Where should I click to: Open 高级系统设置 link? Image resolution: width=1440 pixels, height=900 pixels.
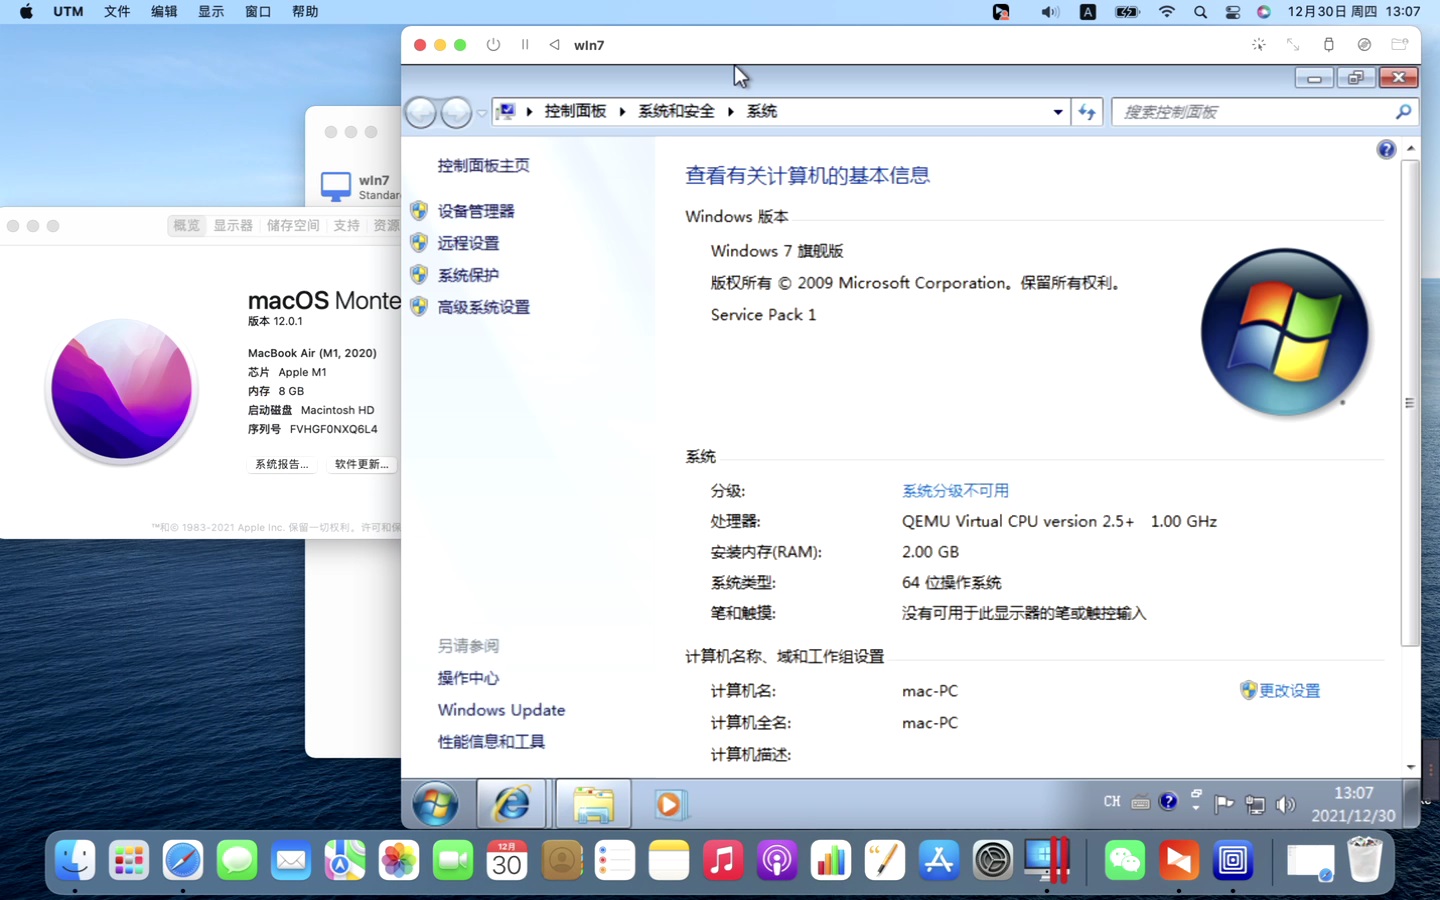pos(483,307)
